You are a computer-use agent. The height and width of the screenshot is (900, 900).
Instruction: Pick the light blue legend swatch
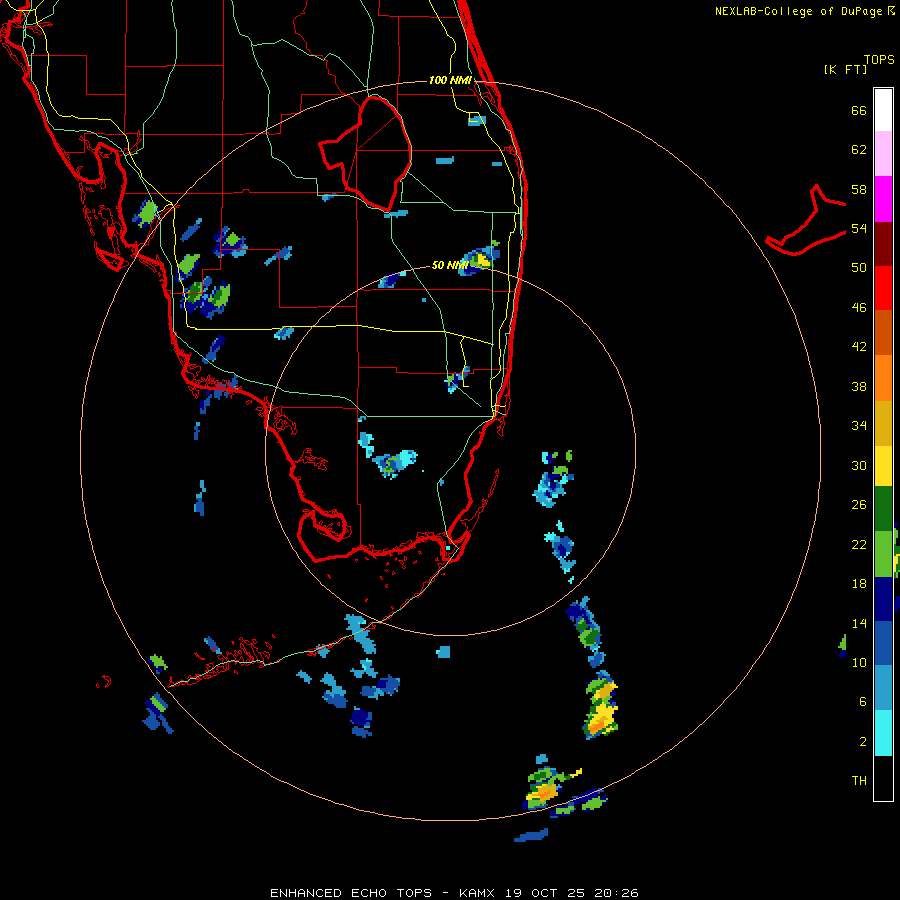point(883,688)
